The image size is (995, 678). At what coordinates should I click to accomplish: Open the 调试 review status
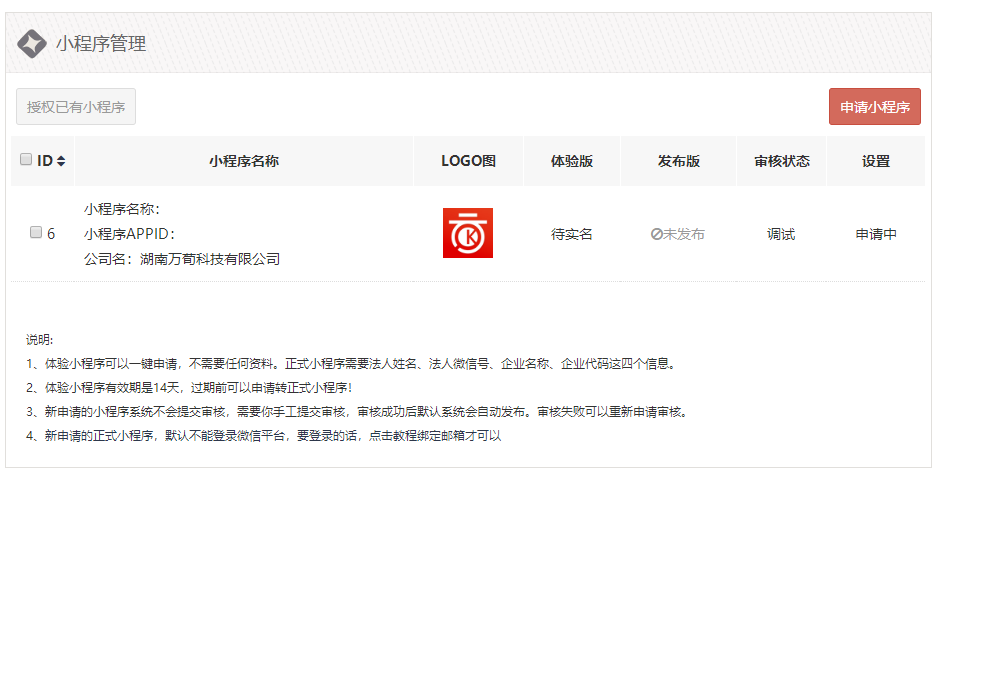tap(781, 234)
